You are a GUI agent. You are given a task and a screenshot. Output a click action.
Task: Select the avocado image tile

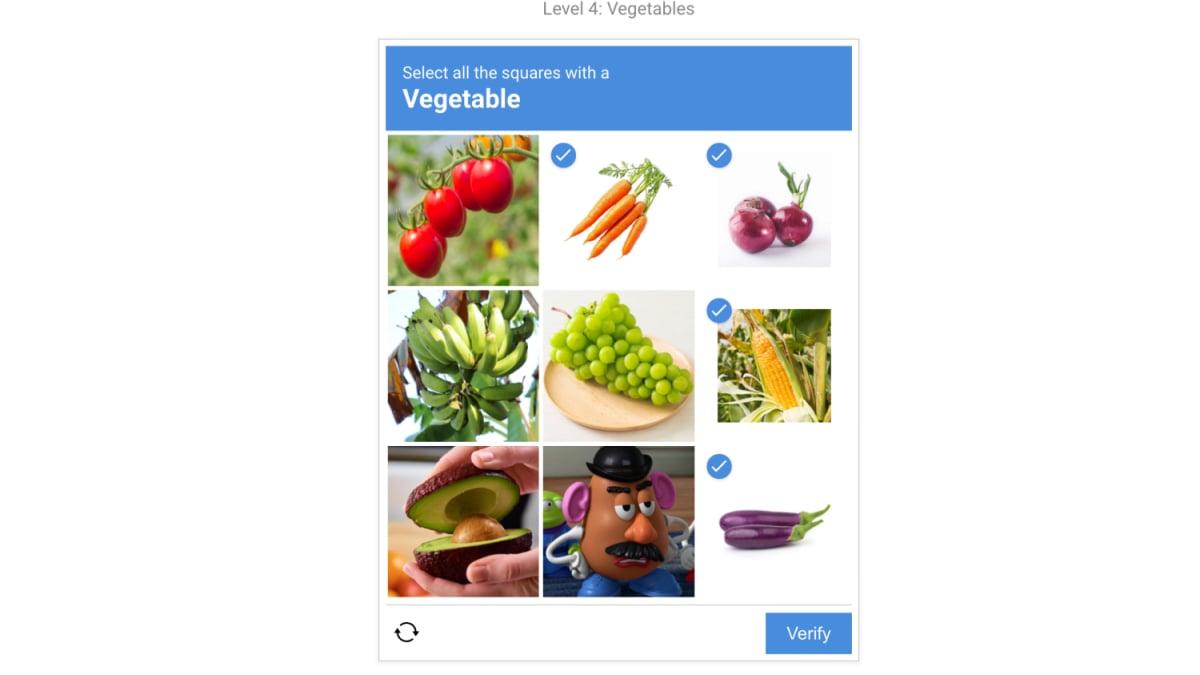[463, 522]
